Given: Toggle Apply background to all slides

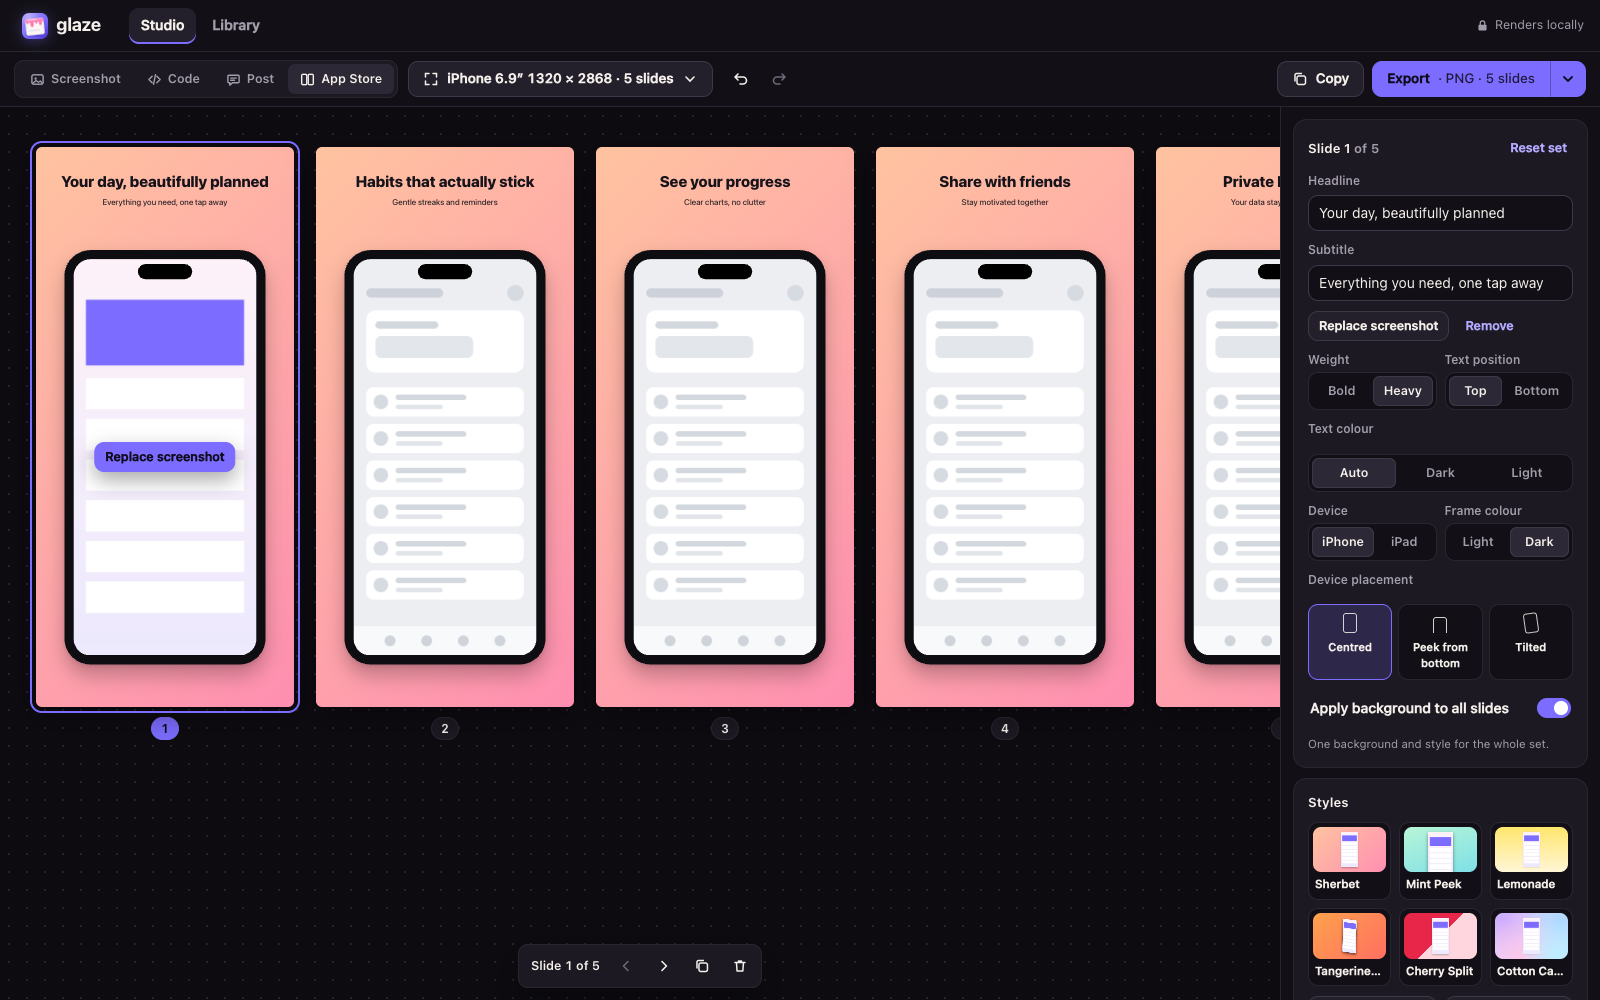Looking at the screenshot, I should 1554,708.
